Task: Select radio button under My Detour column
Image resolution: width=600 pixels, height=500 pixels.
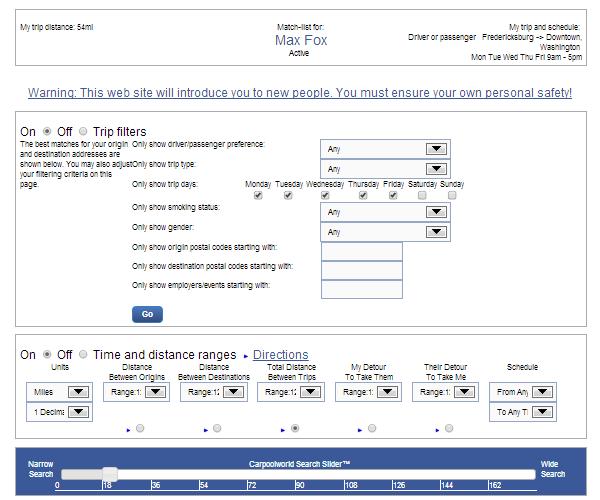Action: point(372,429)
